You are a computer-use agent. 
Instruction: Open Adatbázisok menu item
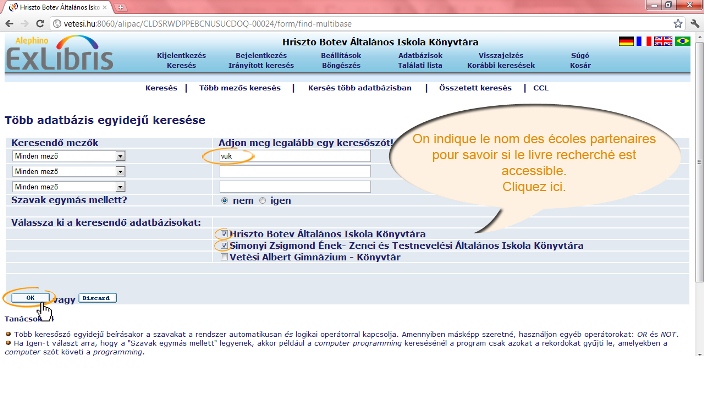[x=420, y=55]
